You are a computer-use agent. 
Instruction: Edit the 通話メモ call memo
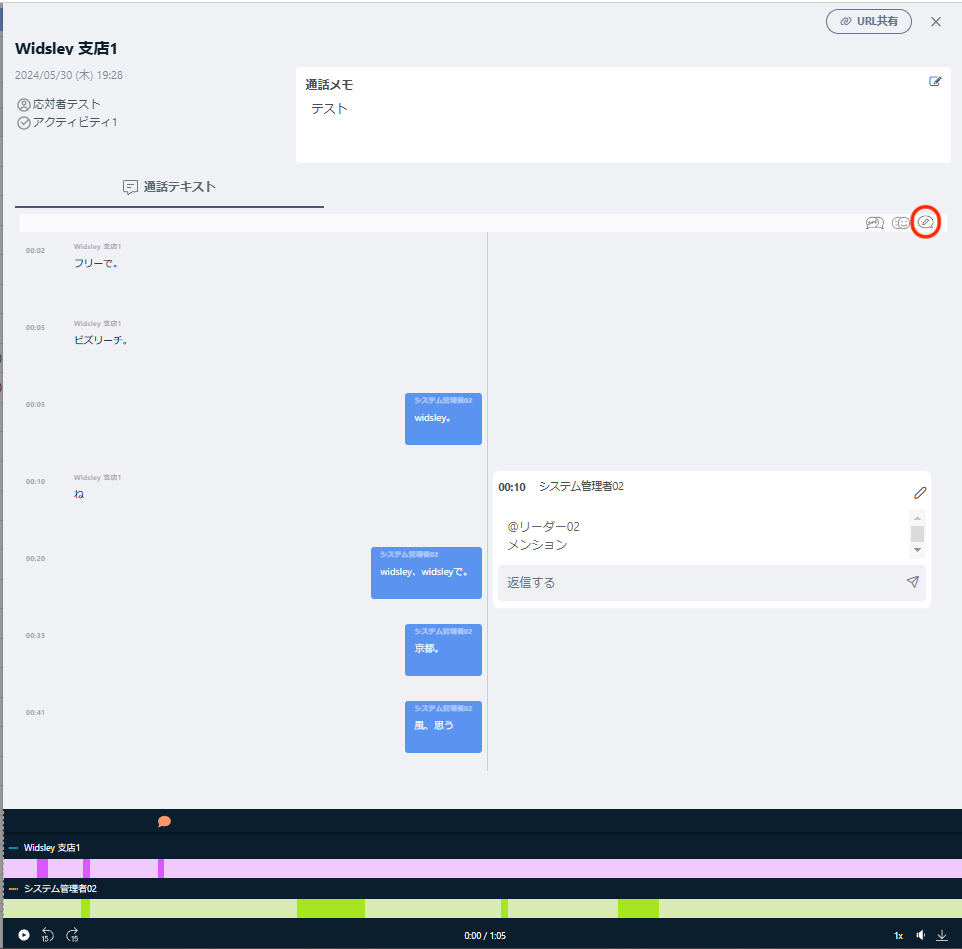pyautogui.click(x=935, y=82)
